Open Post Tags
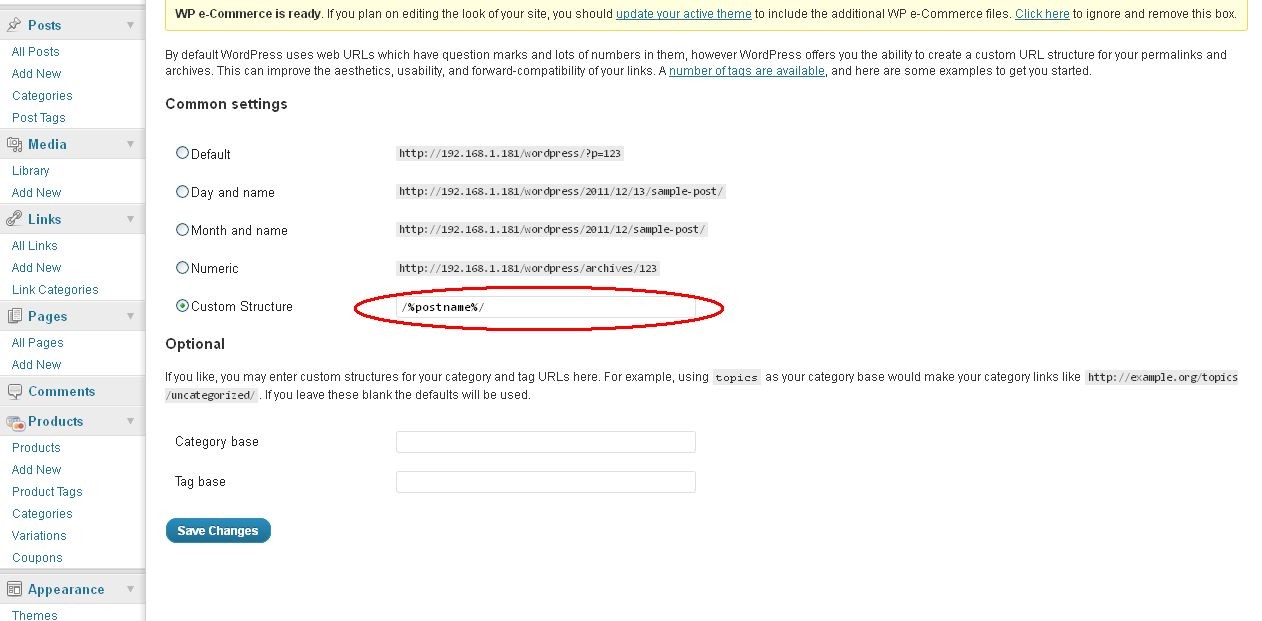 (39, 117)
